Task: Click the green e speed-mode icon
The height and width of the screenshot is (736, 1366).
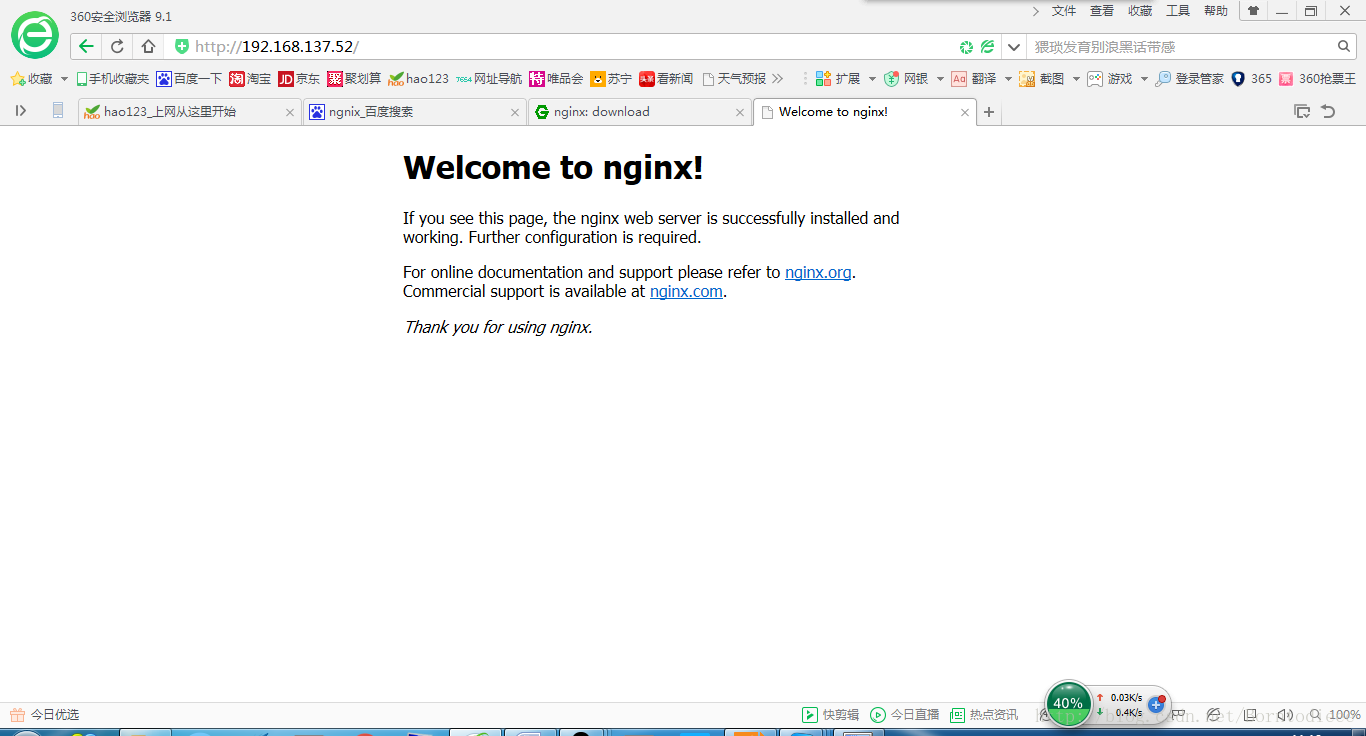Action: [x=987, y=47]
